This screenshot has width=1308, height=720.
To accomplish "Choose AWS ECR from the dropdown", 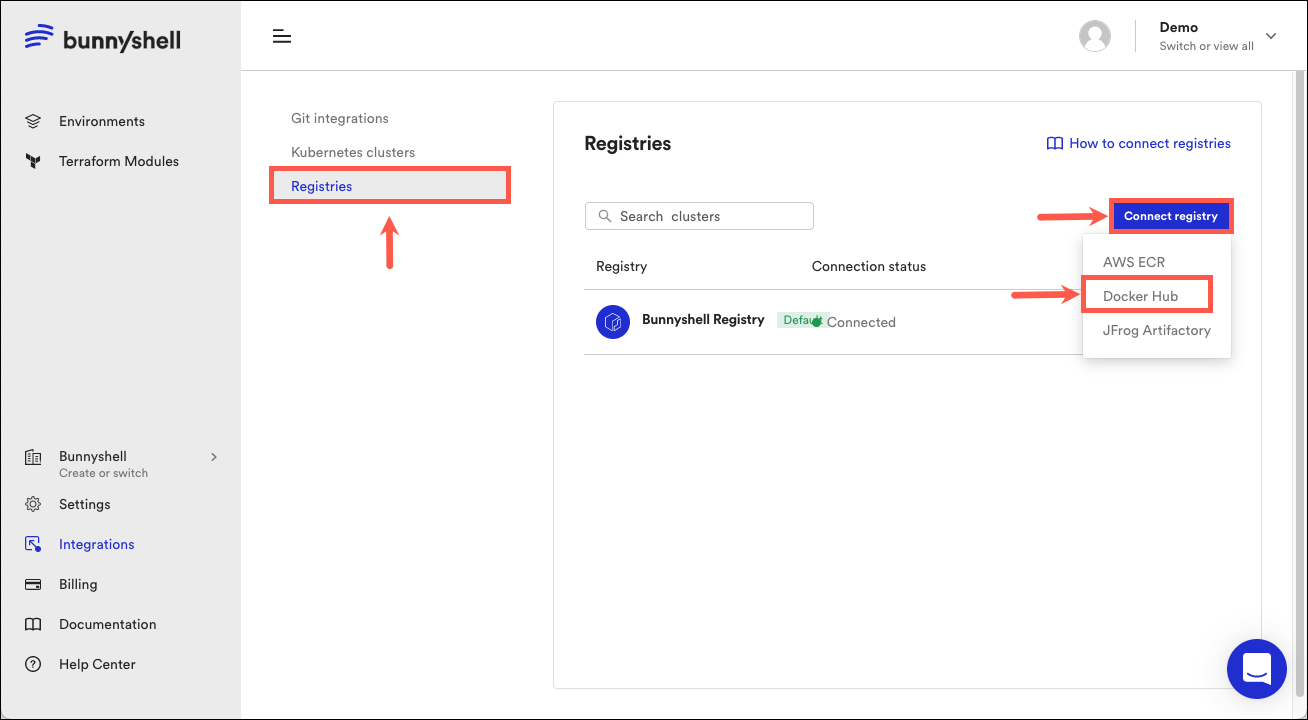I will click(x=1134, y=262).
